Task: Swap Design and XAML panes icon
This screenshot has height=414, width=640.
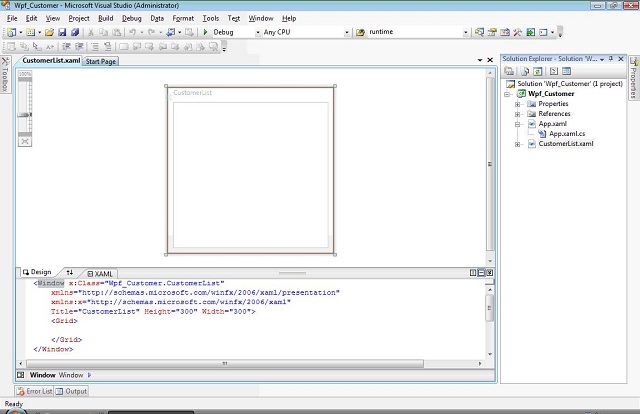Action: point(70,272)
